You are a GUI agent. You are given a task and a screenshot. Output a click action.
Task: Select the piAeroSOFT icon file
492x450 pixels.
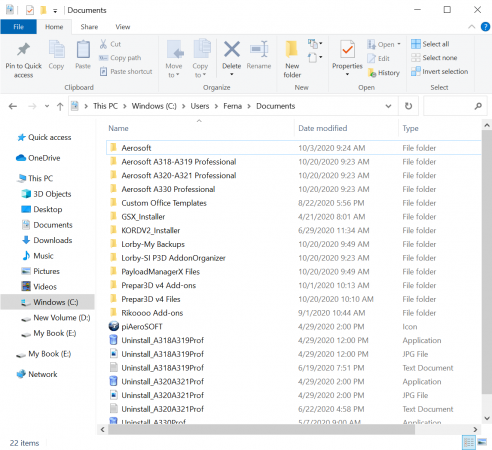pos(294,327)
